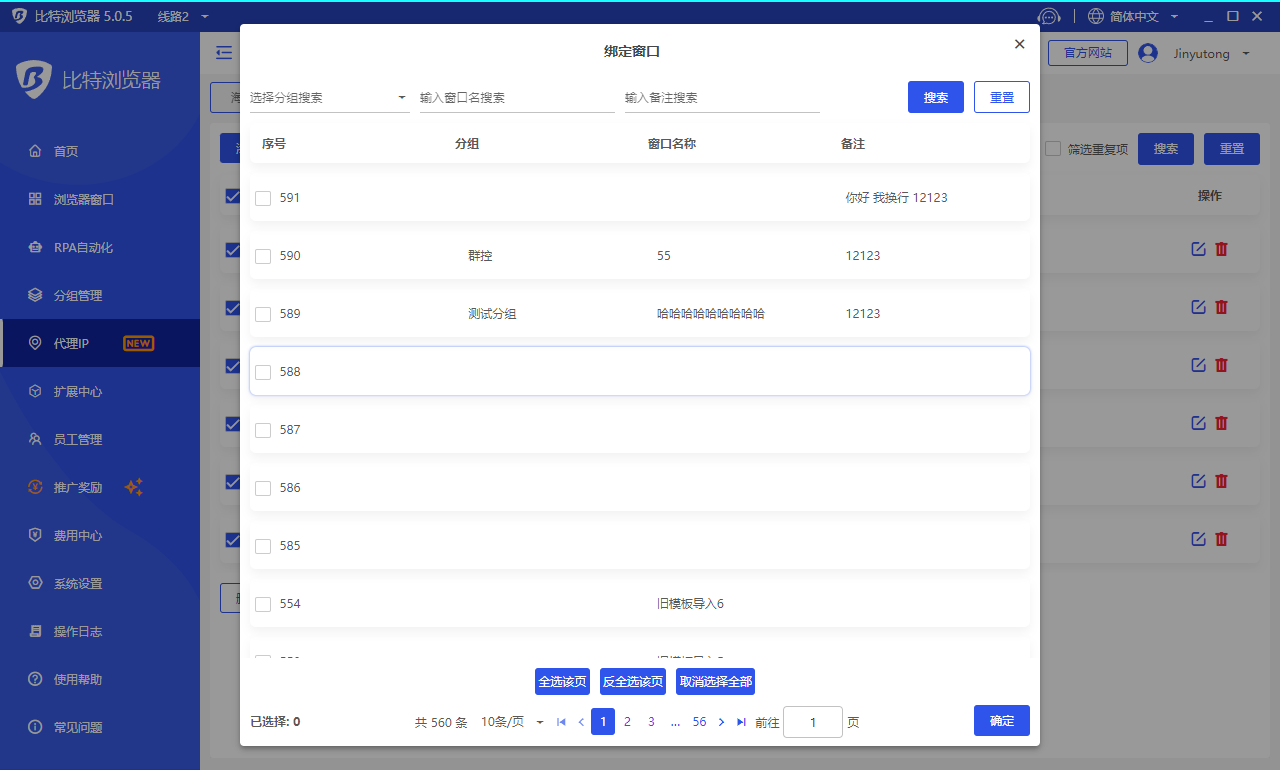1280x770 pixels.
Task: Click the customer service chat icon
Action: [1048, 17]
